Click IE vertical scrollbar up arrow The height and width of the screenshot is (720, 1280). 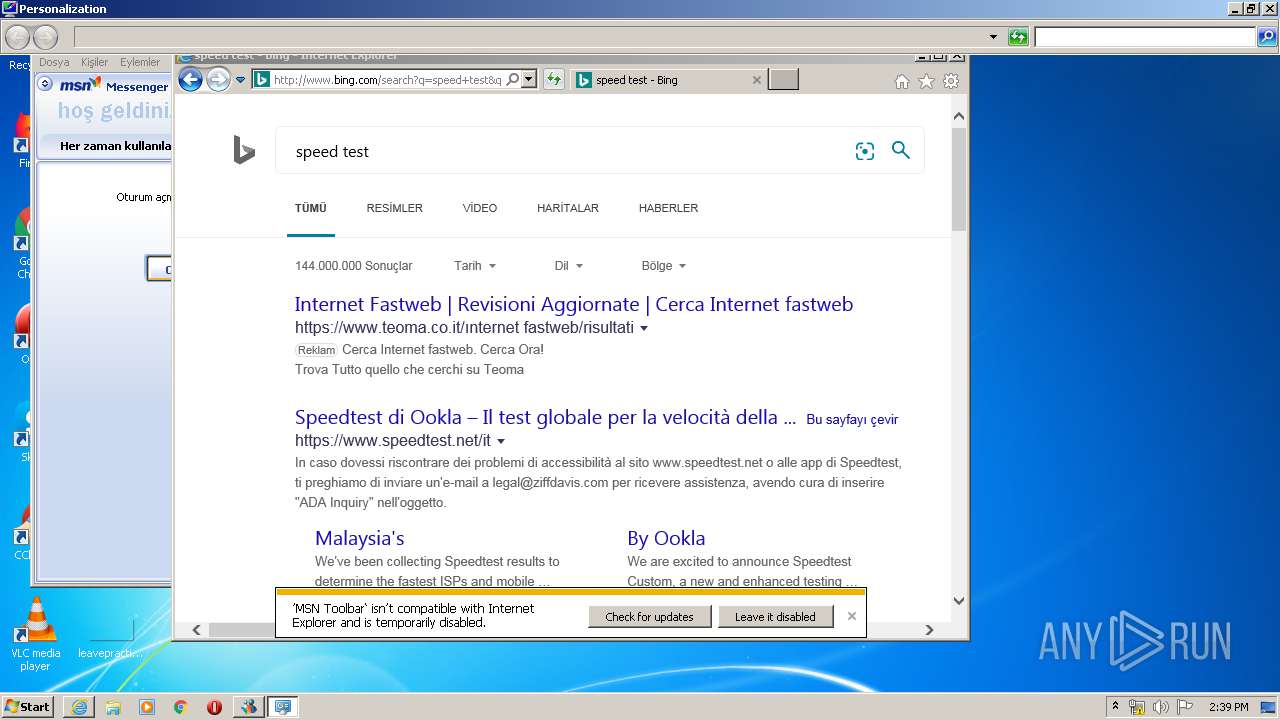(x=959, y=116)
